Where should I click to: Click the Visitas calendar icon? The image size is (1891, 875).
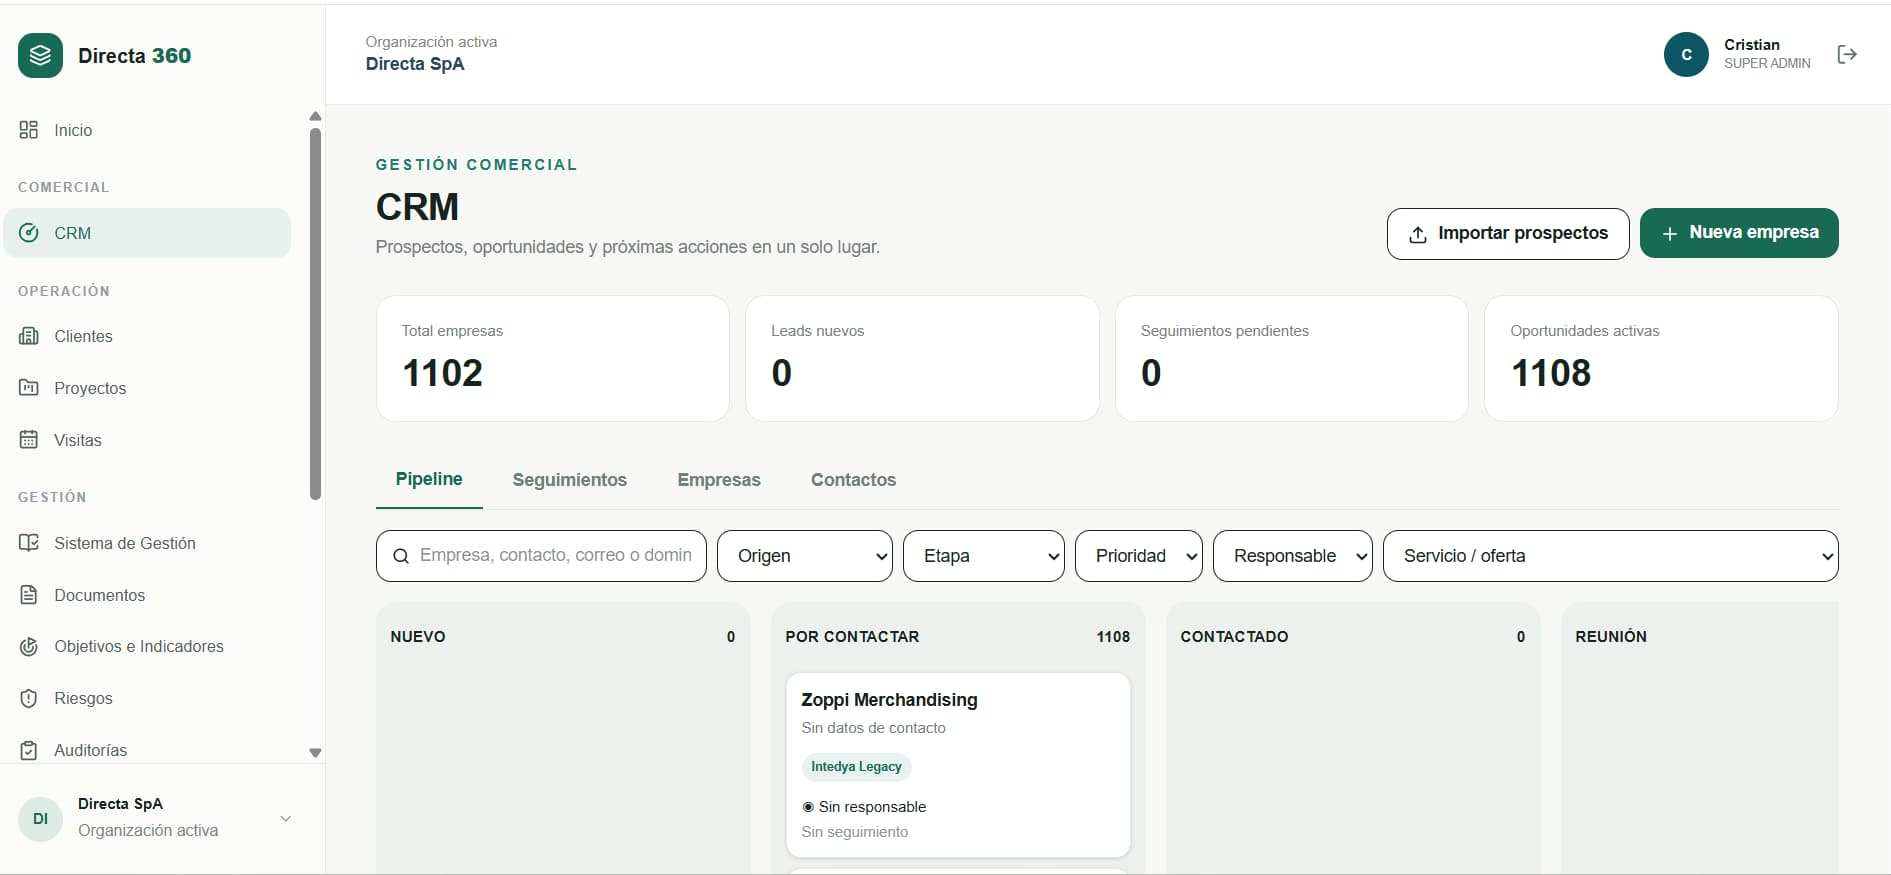[x=29, y=440]
